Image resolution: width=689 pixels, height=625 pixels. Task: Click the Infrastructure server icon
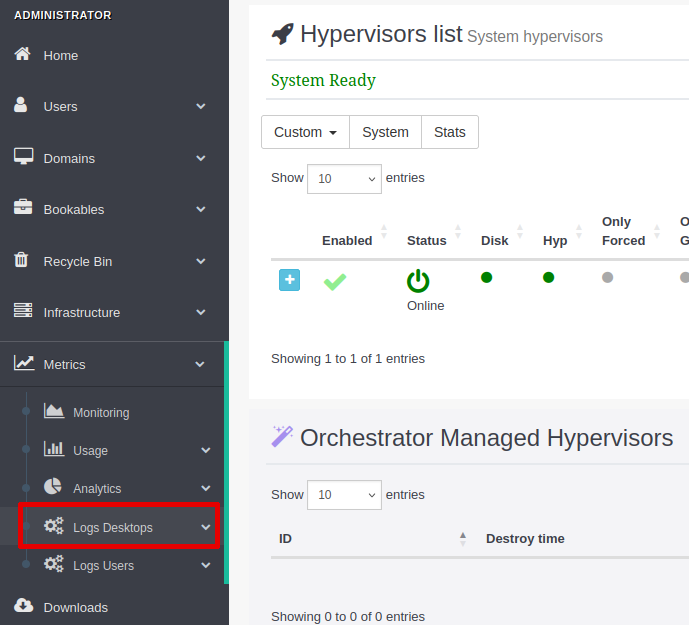point(23,312)
